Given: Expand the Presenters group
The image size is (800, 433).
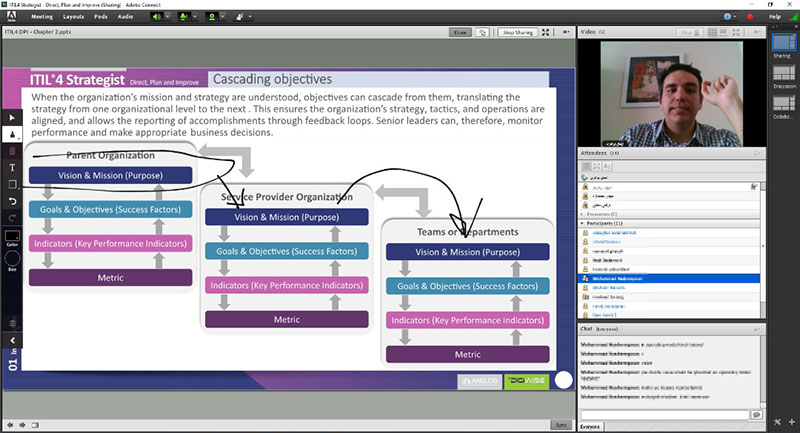Looking at the screenshot, I should [x=583, y=214].
